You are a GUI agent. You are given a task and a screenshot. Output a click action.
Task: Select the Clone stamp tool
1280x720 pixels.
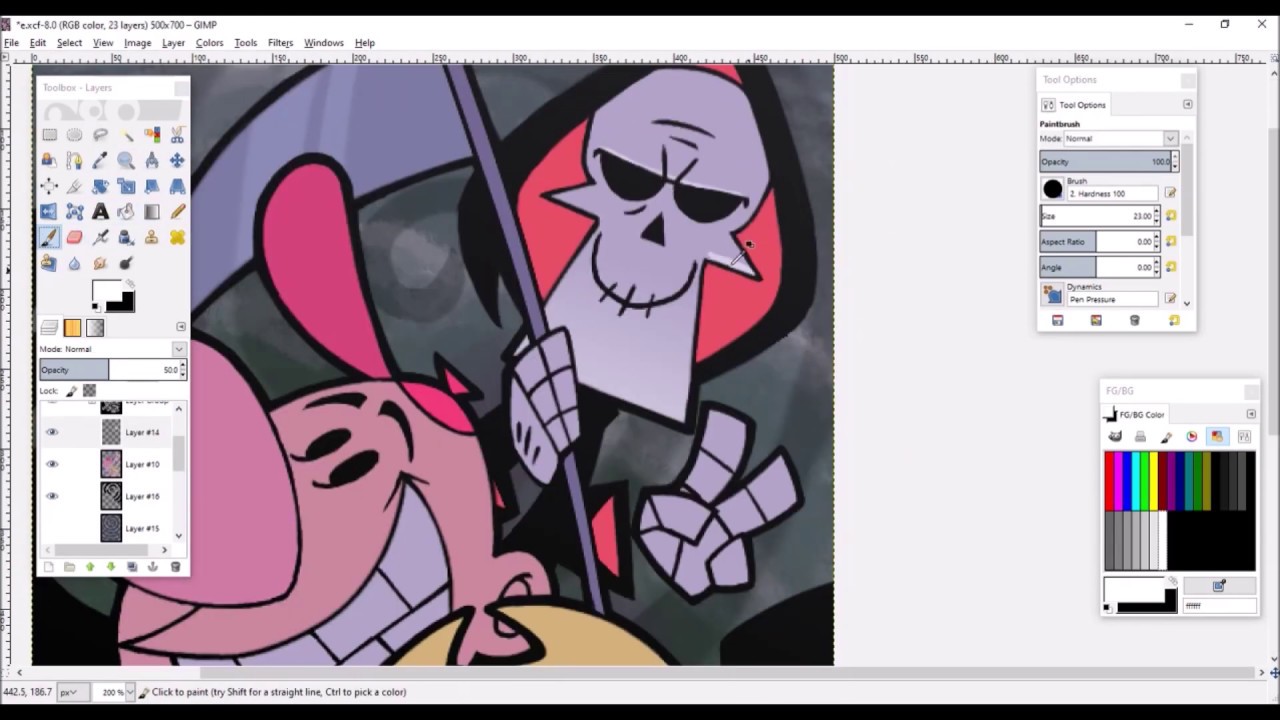pyautogui.click(x=152, y=237)
